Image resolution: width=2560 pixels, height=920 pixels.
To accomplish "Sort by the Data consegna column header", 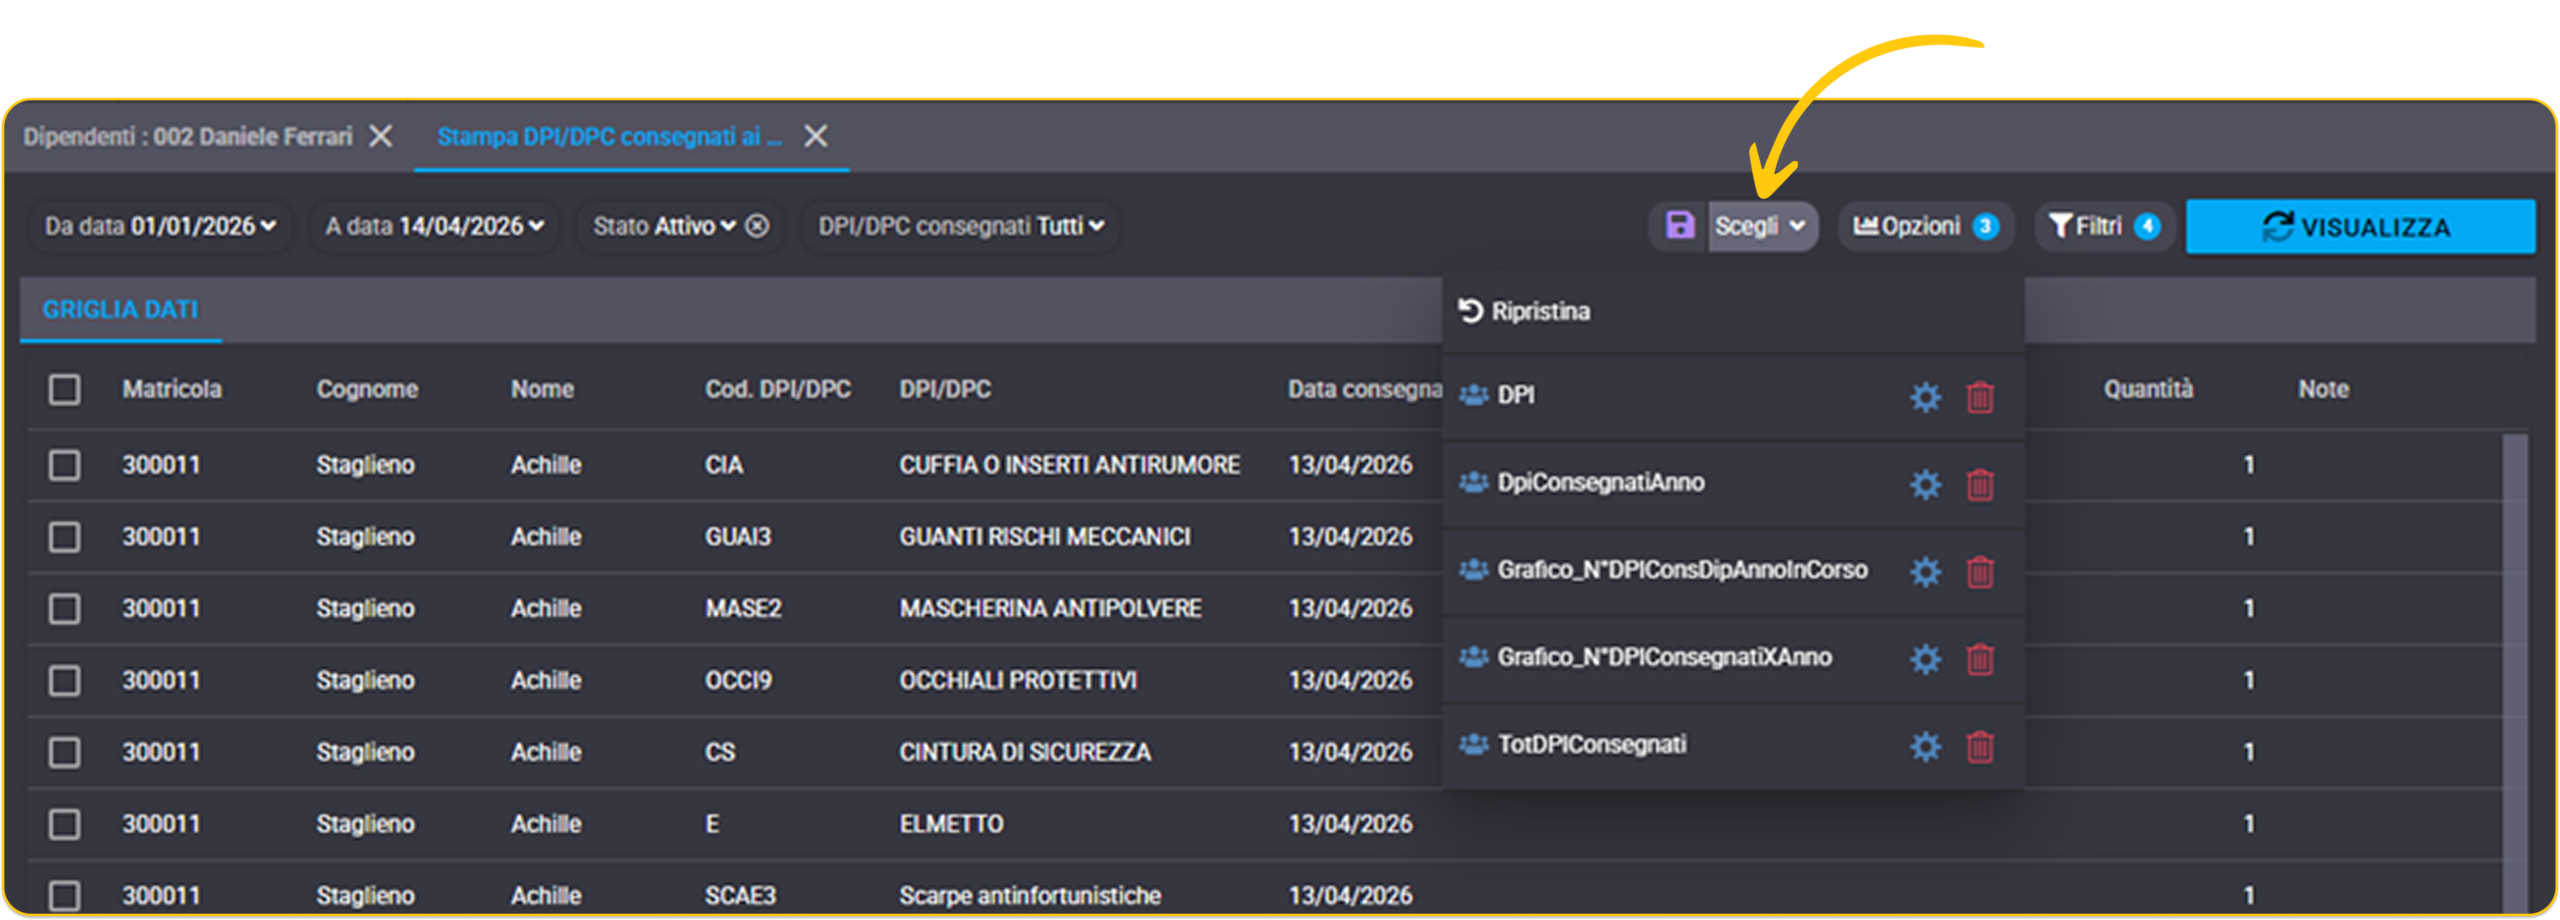I will 1364,389.
